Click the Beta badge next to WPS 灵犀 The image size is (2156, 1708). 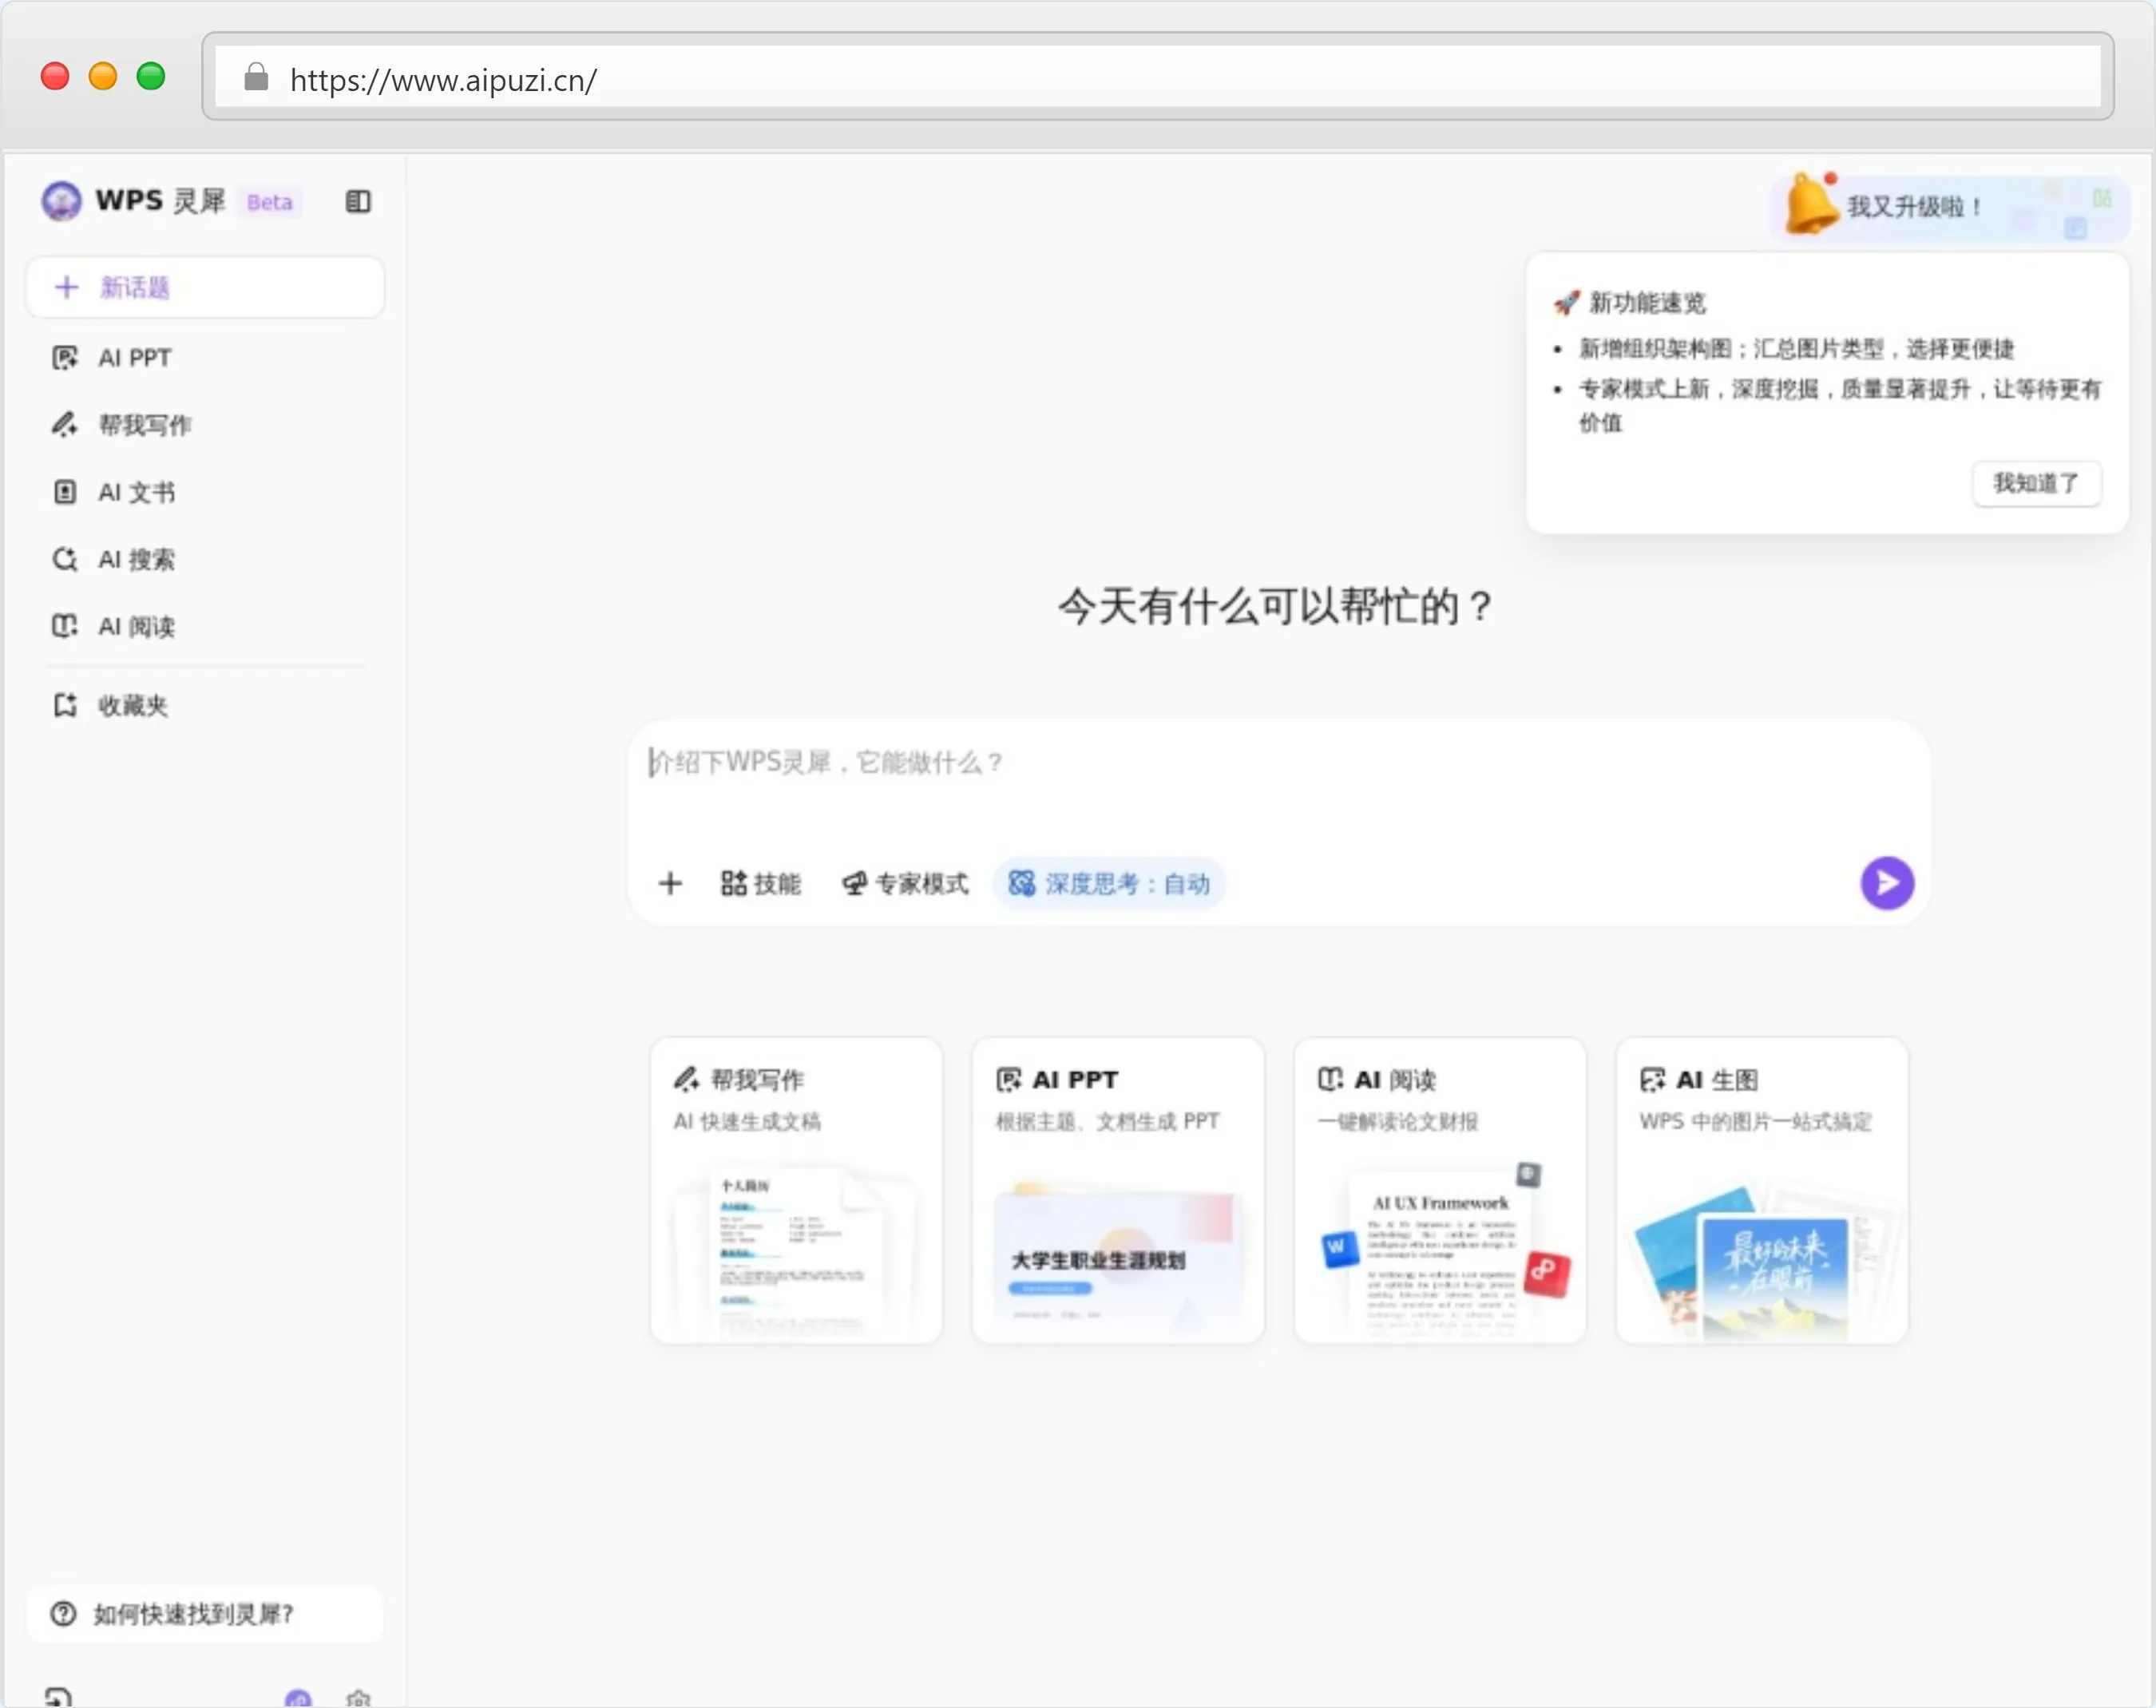[269, 202]
